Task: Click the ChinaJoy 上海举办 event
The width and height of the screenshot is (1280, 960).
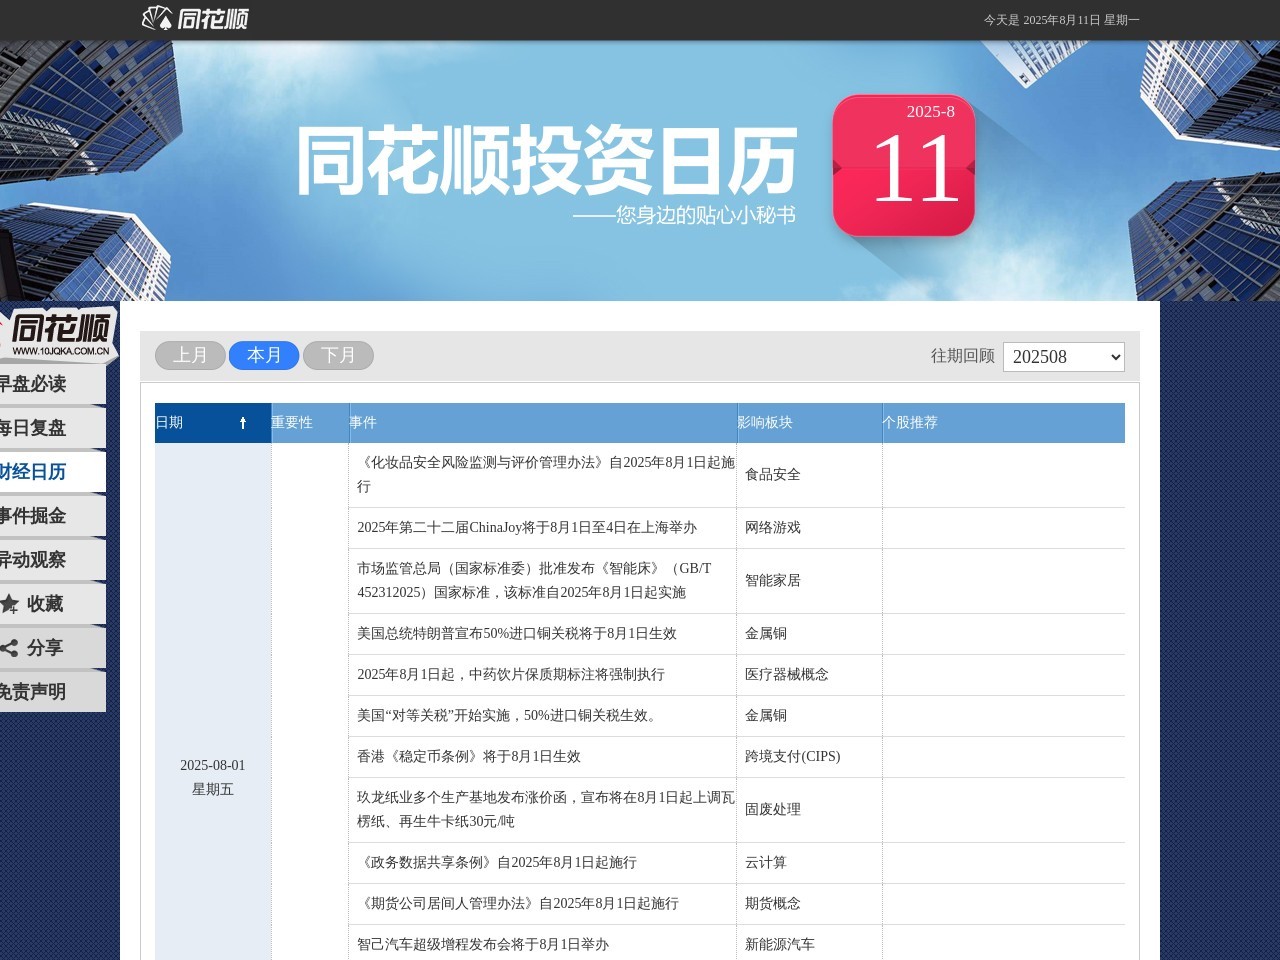Action: click(527, 528)
